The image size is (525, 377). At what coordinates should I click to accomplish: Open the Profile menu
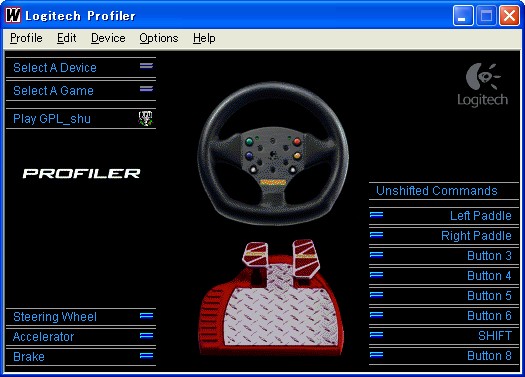[26, 38]
